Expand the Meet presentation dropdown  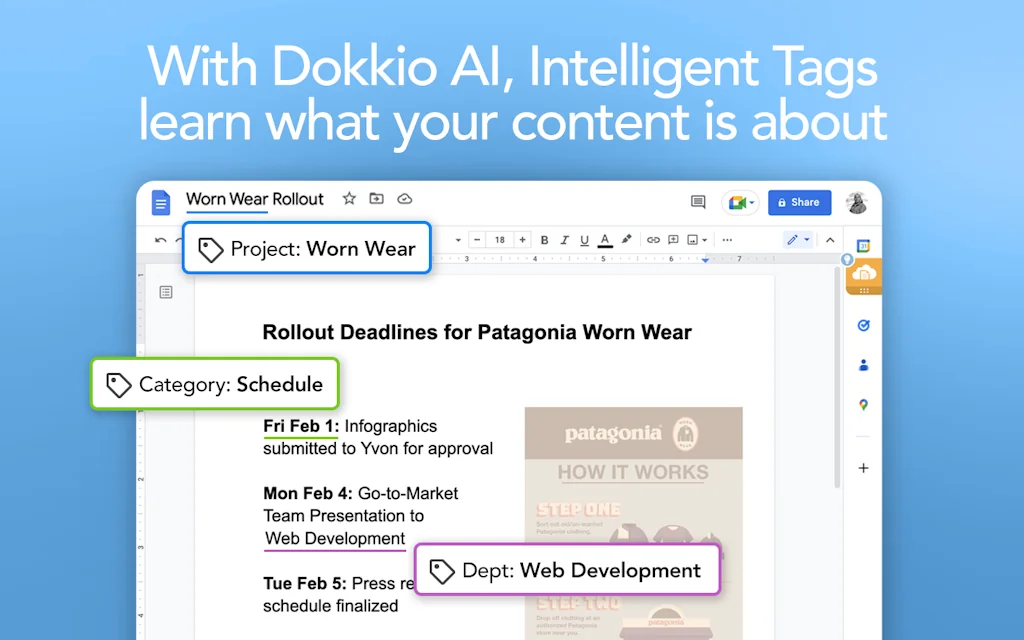click(750, 202)
